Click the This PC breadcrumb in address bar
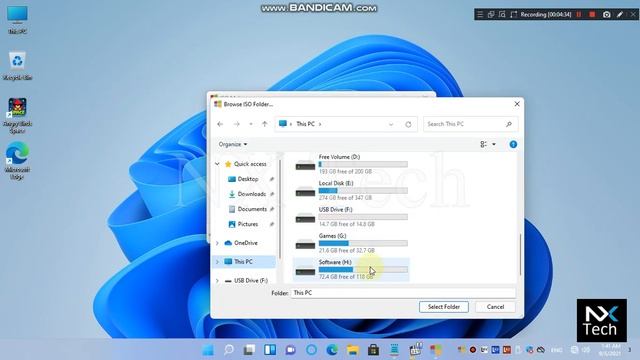Viewport: 640px width, 360px height. tap(305, 124)
